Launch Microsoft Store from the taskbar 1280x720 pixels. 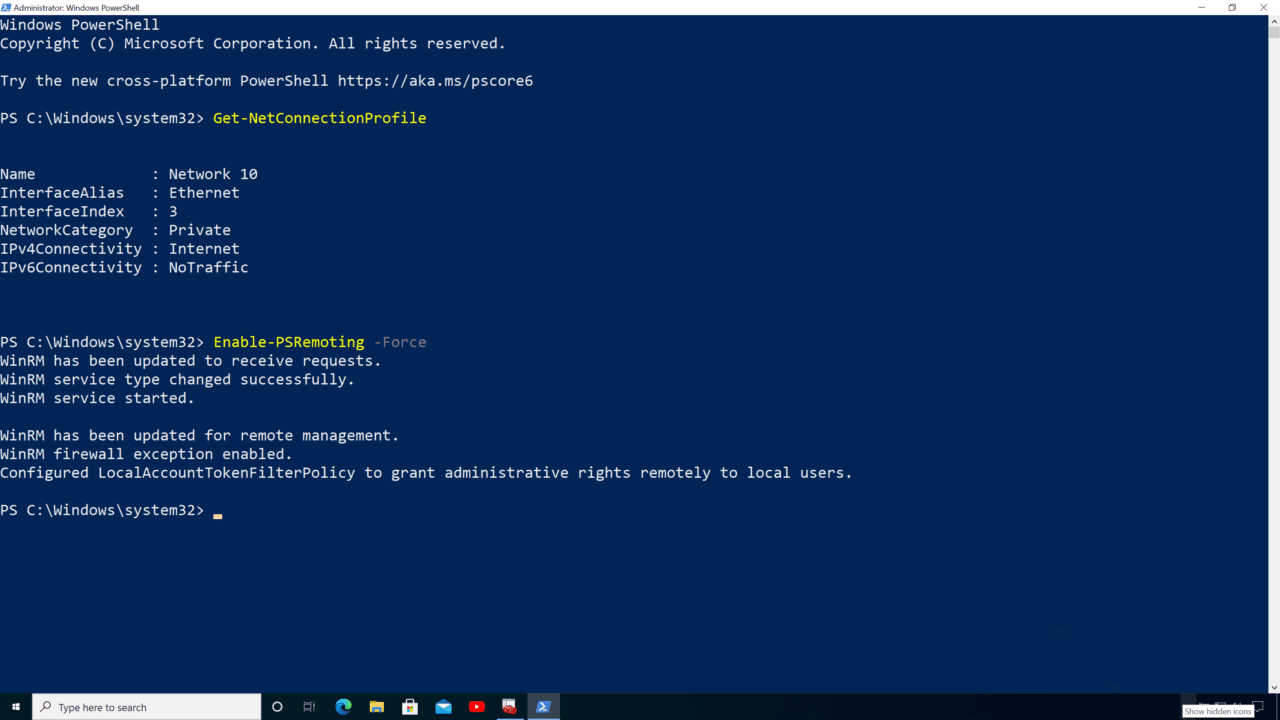click(x=410, y=707)
